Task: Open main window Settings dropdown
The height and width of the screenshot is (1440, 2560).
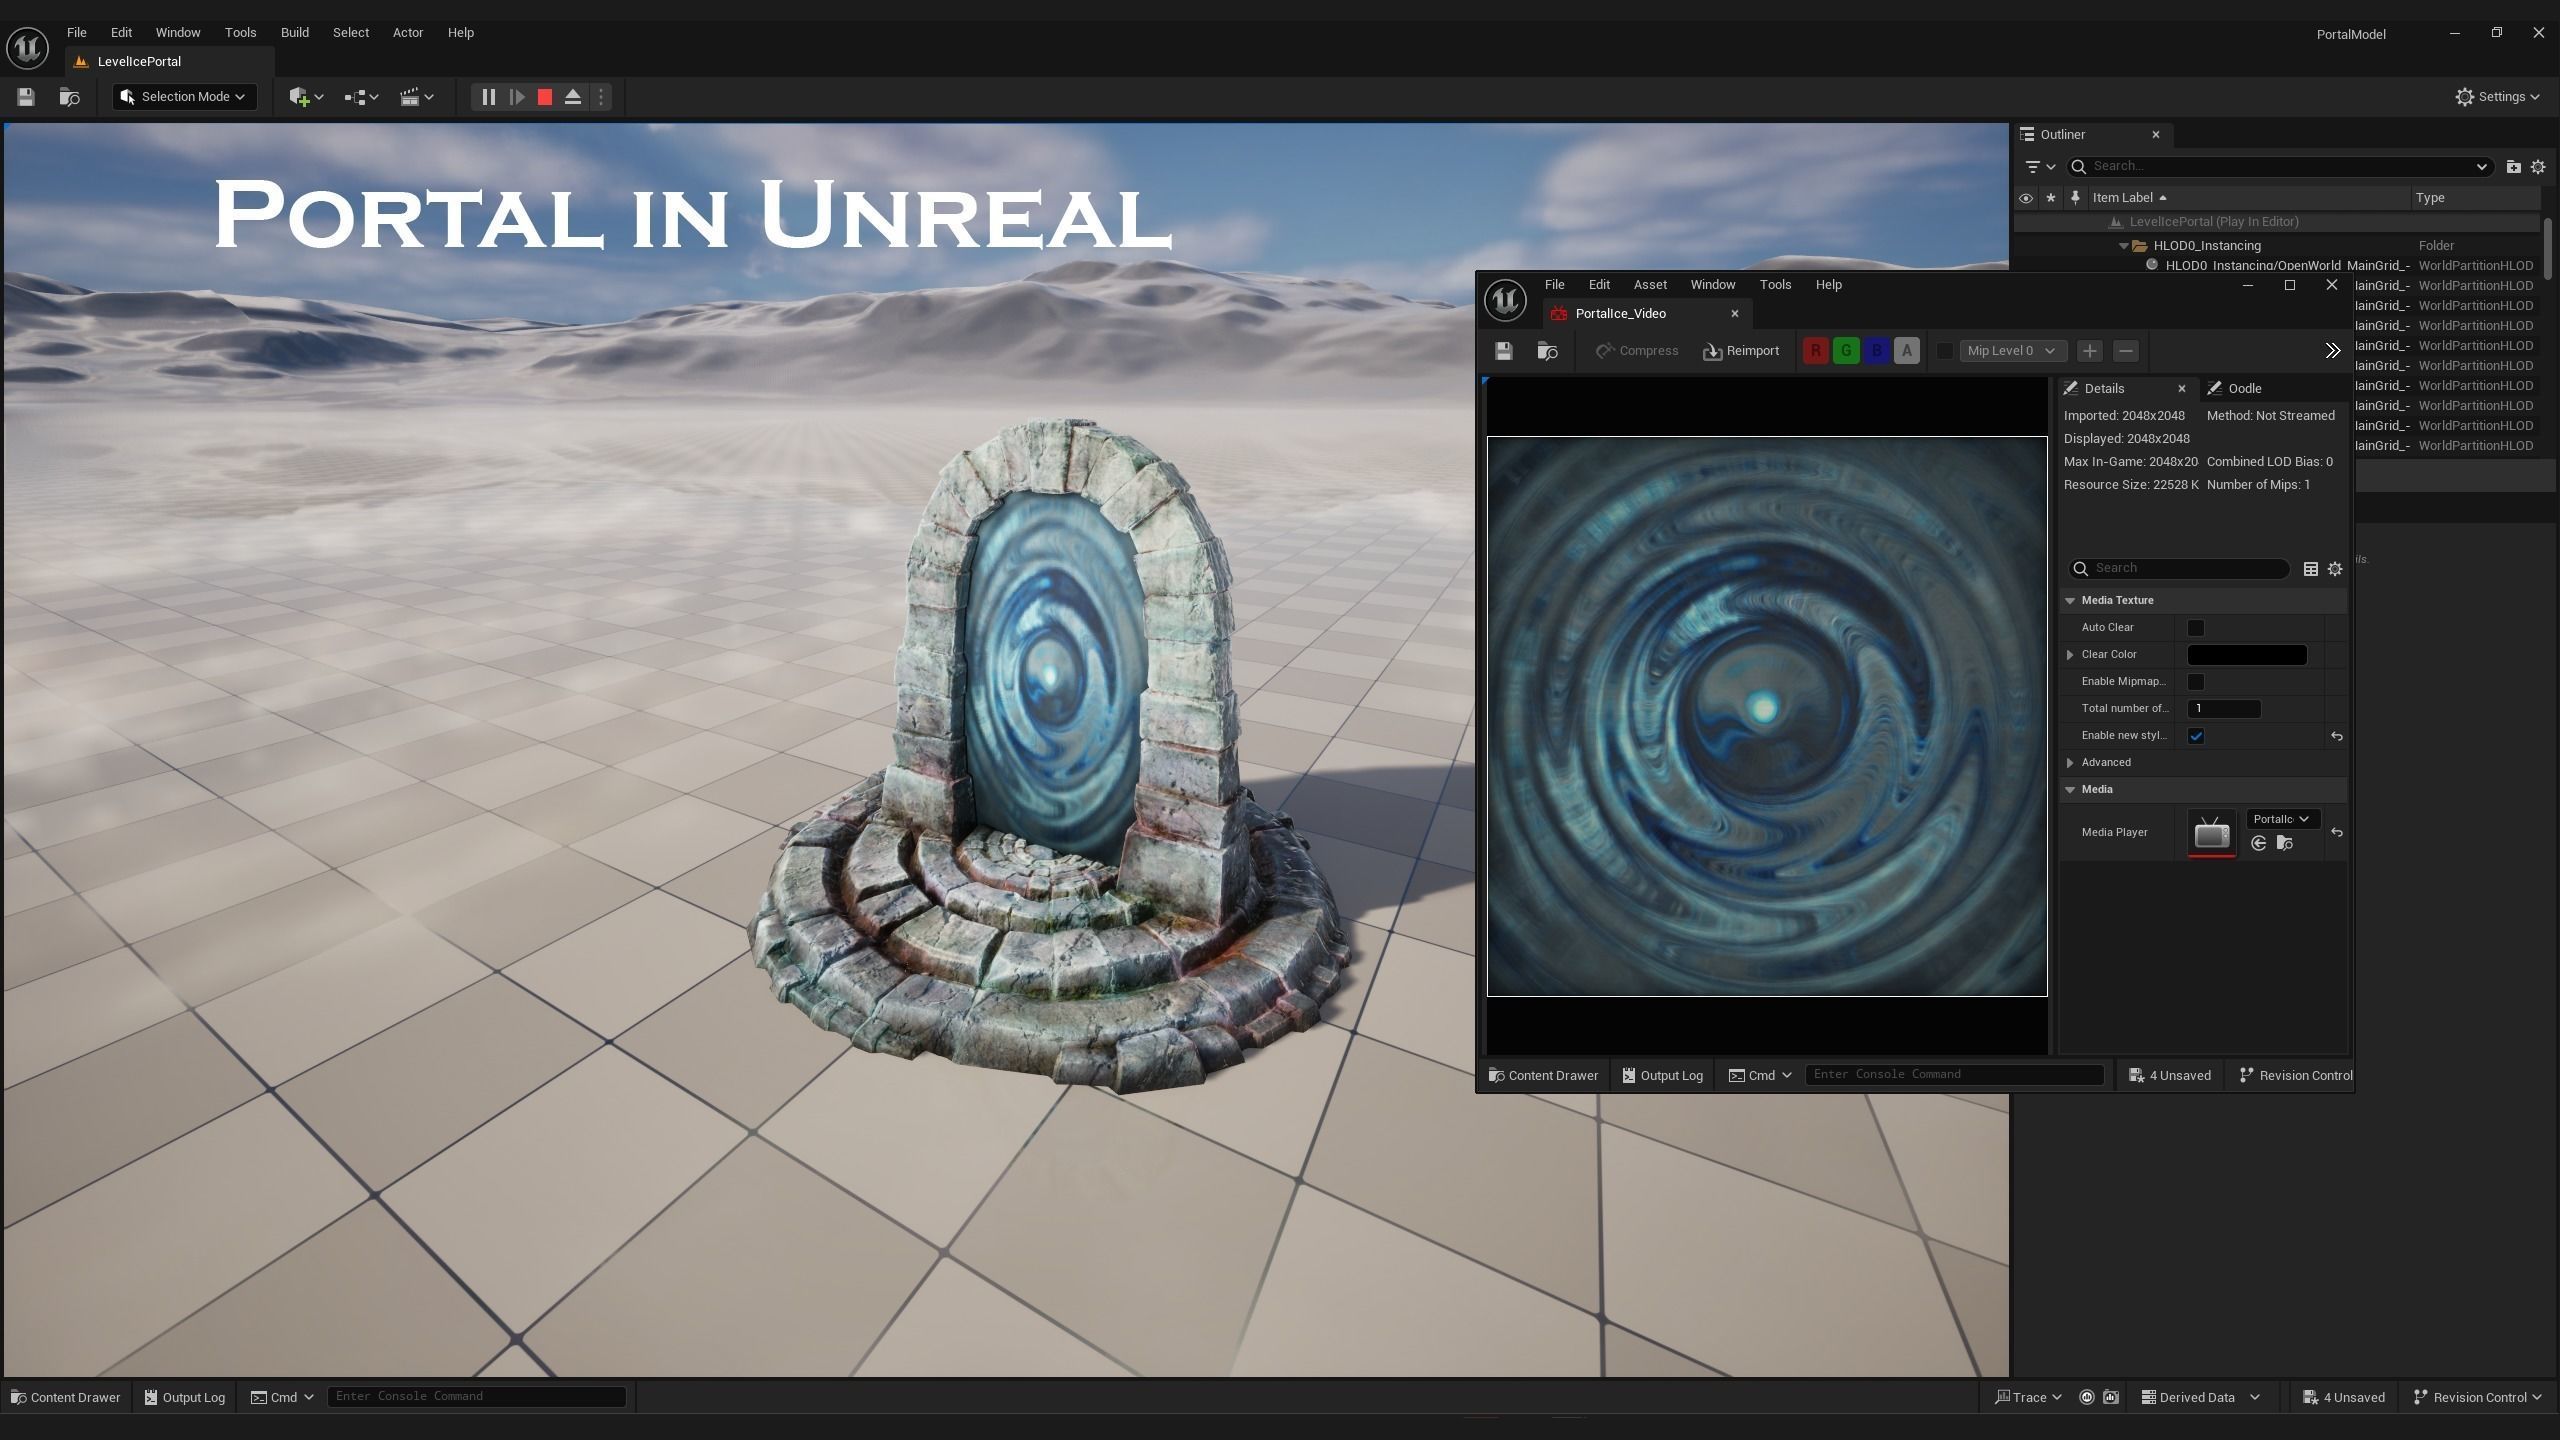Action: 2497,97
